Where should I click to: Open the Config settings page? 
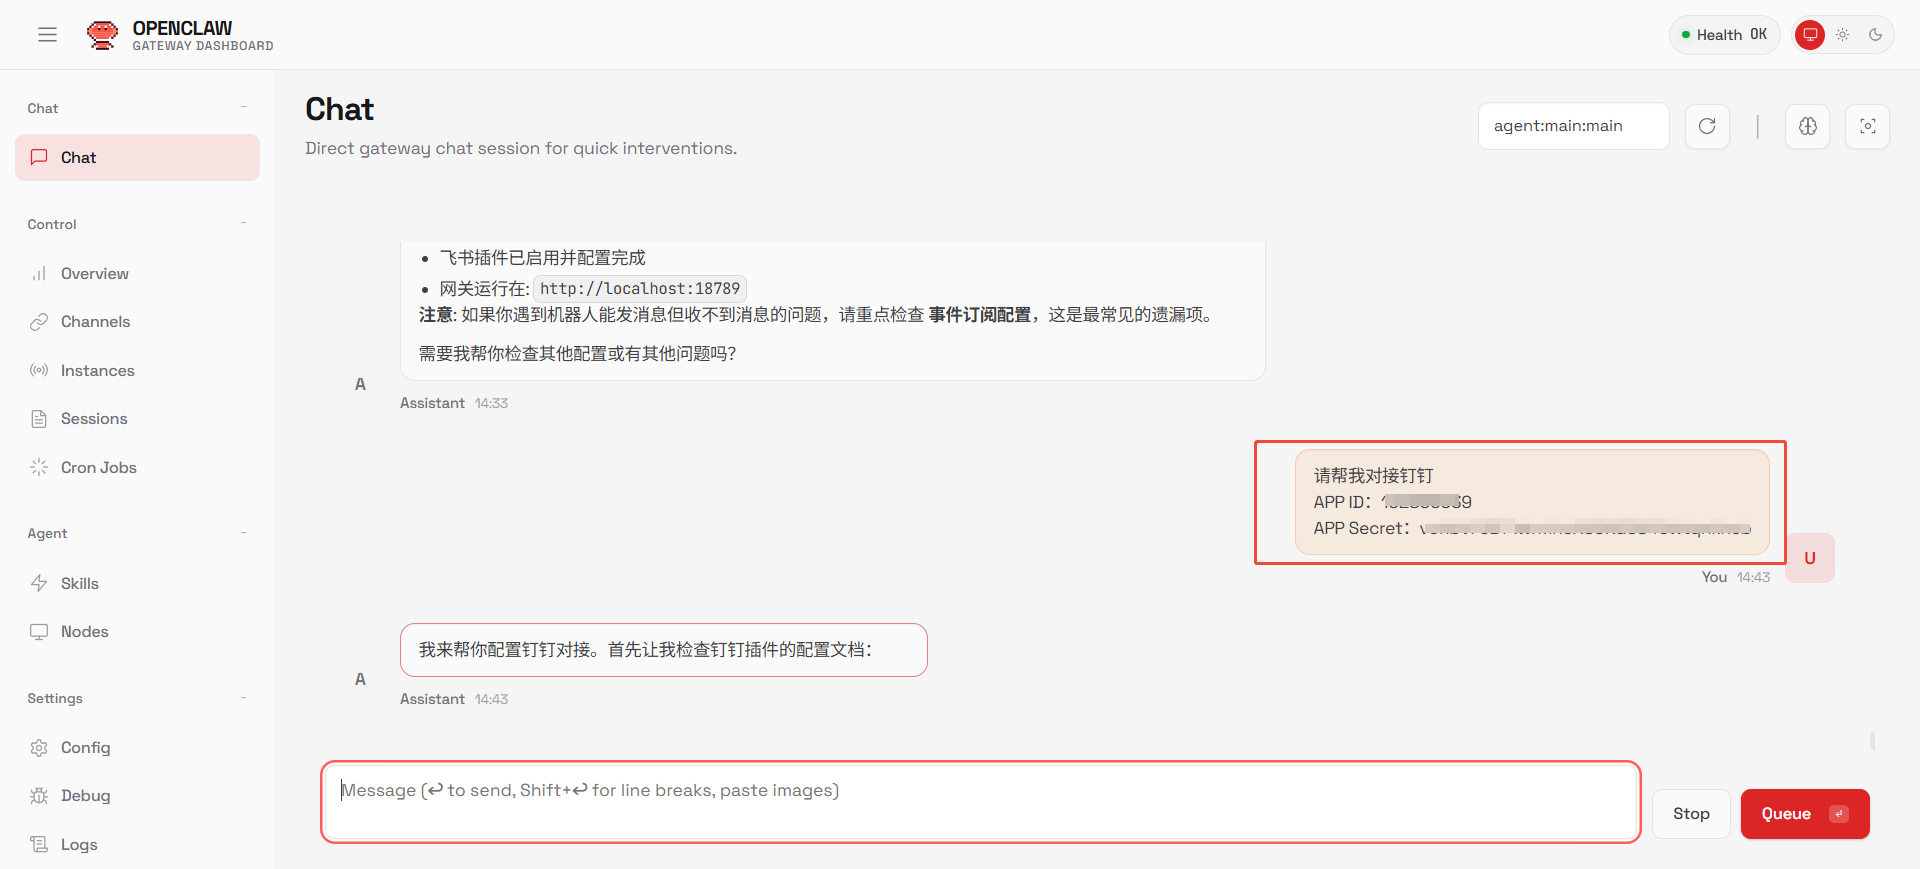coord(137,748)
